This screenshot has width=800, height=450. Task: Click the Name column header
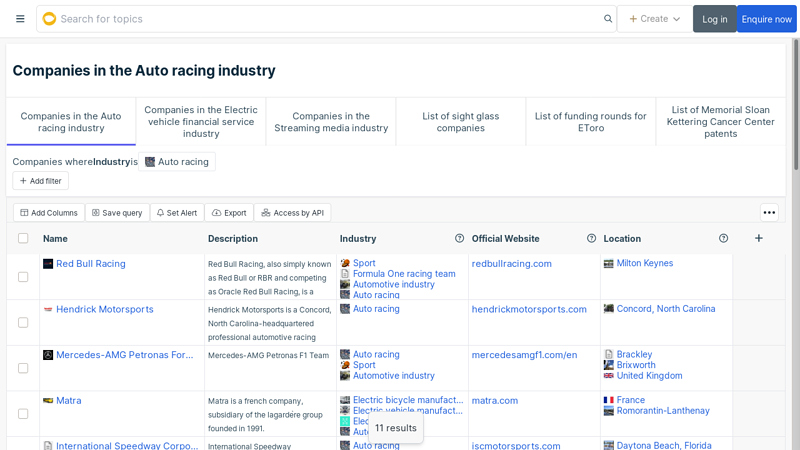tap(55, 238)
